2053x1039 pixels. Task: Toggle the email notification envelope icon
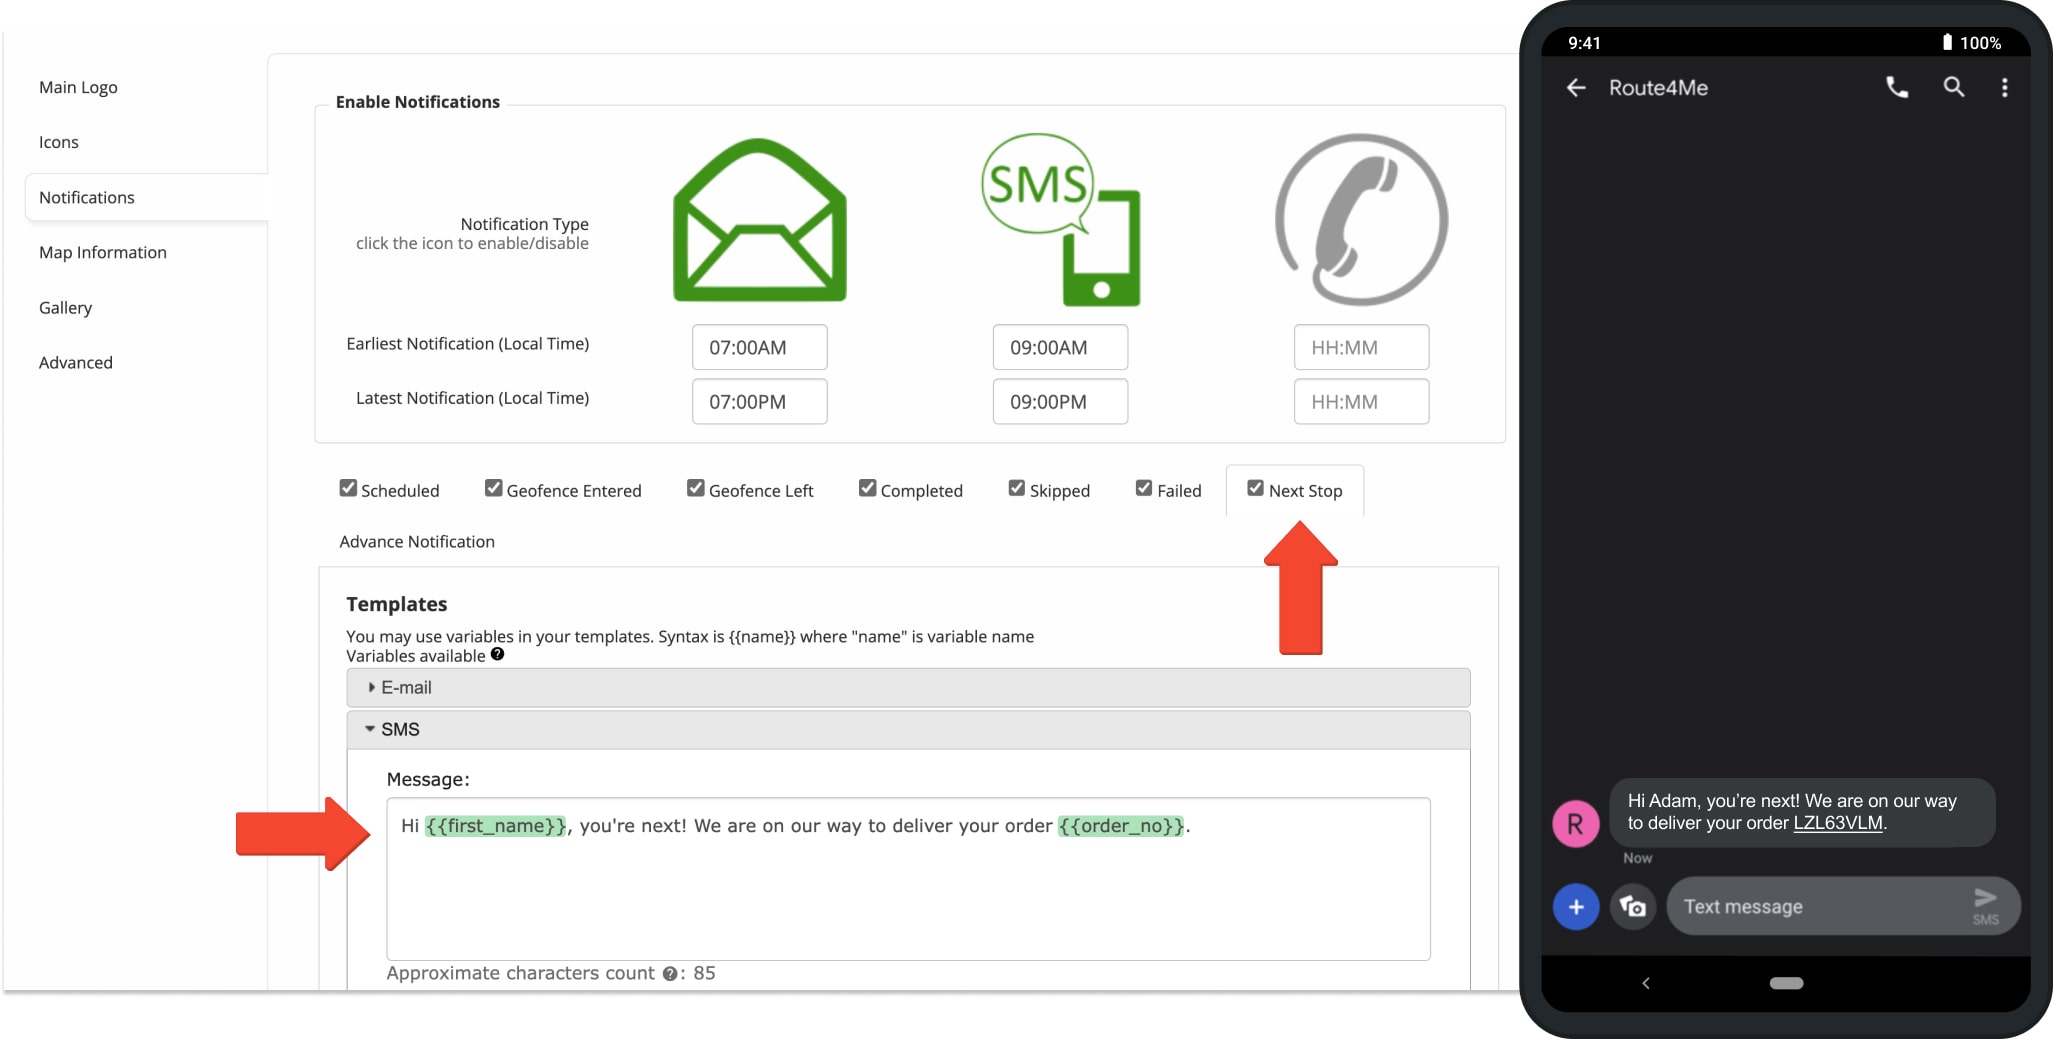760,220
